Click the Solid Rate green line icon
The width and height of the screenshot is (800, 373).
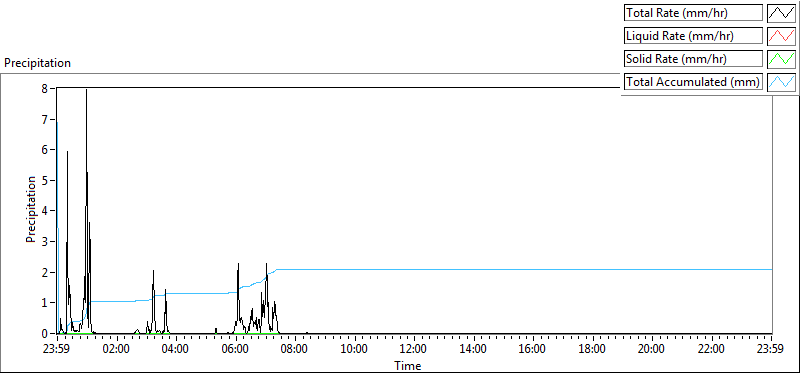(782, 59)
